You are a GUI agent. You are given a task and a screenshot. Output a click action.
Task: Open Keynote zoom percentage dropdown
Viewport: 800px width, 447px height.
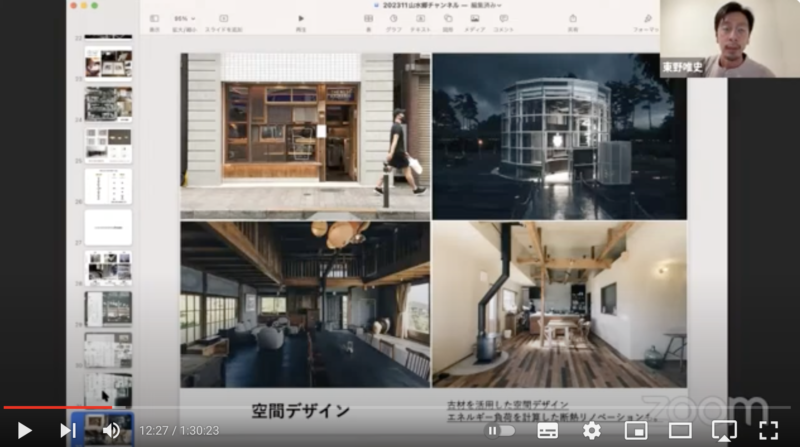(x=184, y=19)
